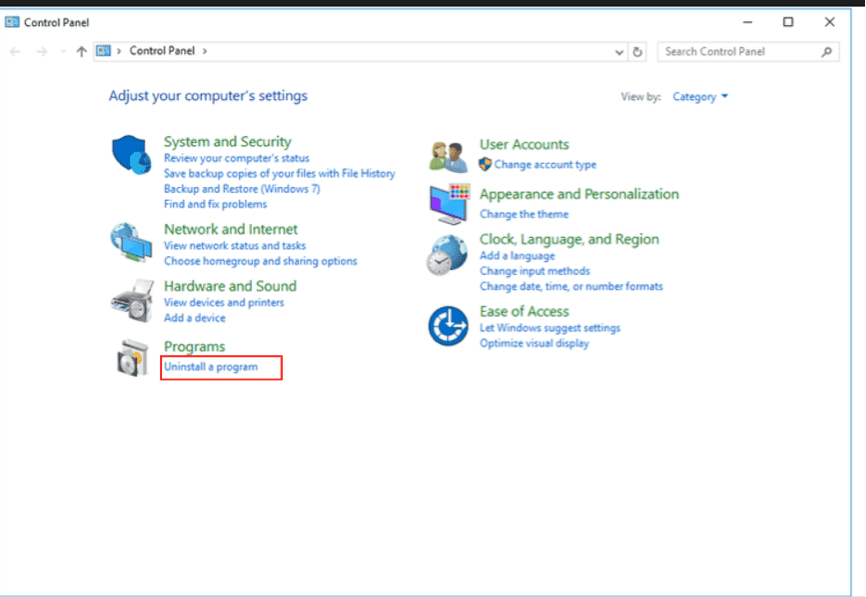
Task: Refresh the Control Panel address bar
Action: [x=639, y=51]
